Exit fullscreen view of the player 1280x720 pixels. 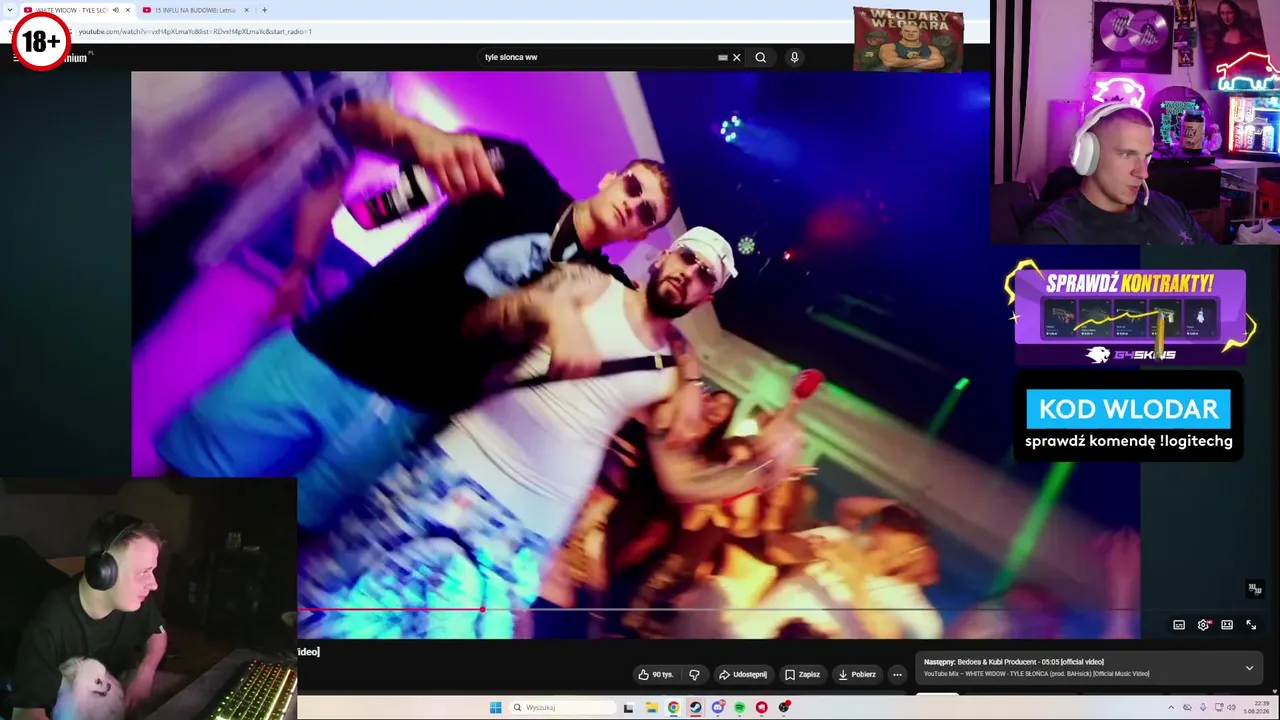coord(1251,625)
